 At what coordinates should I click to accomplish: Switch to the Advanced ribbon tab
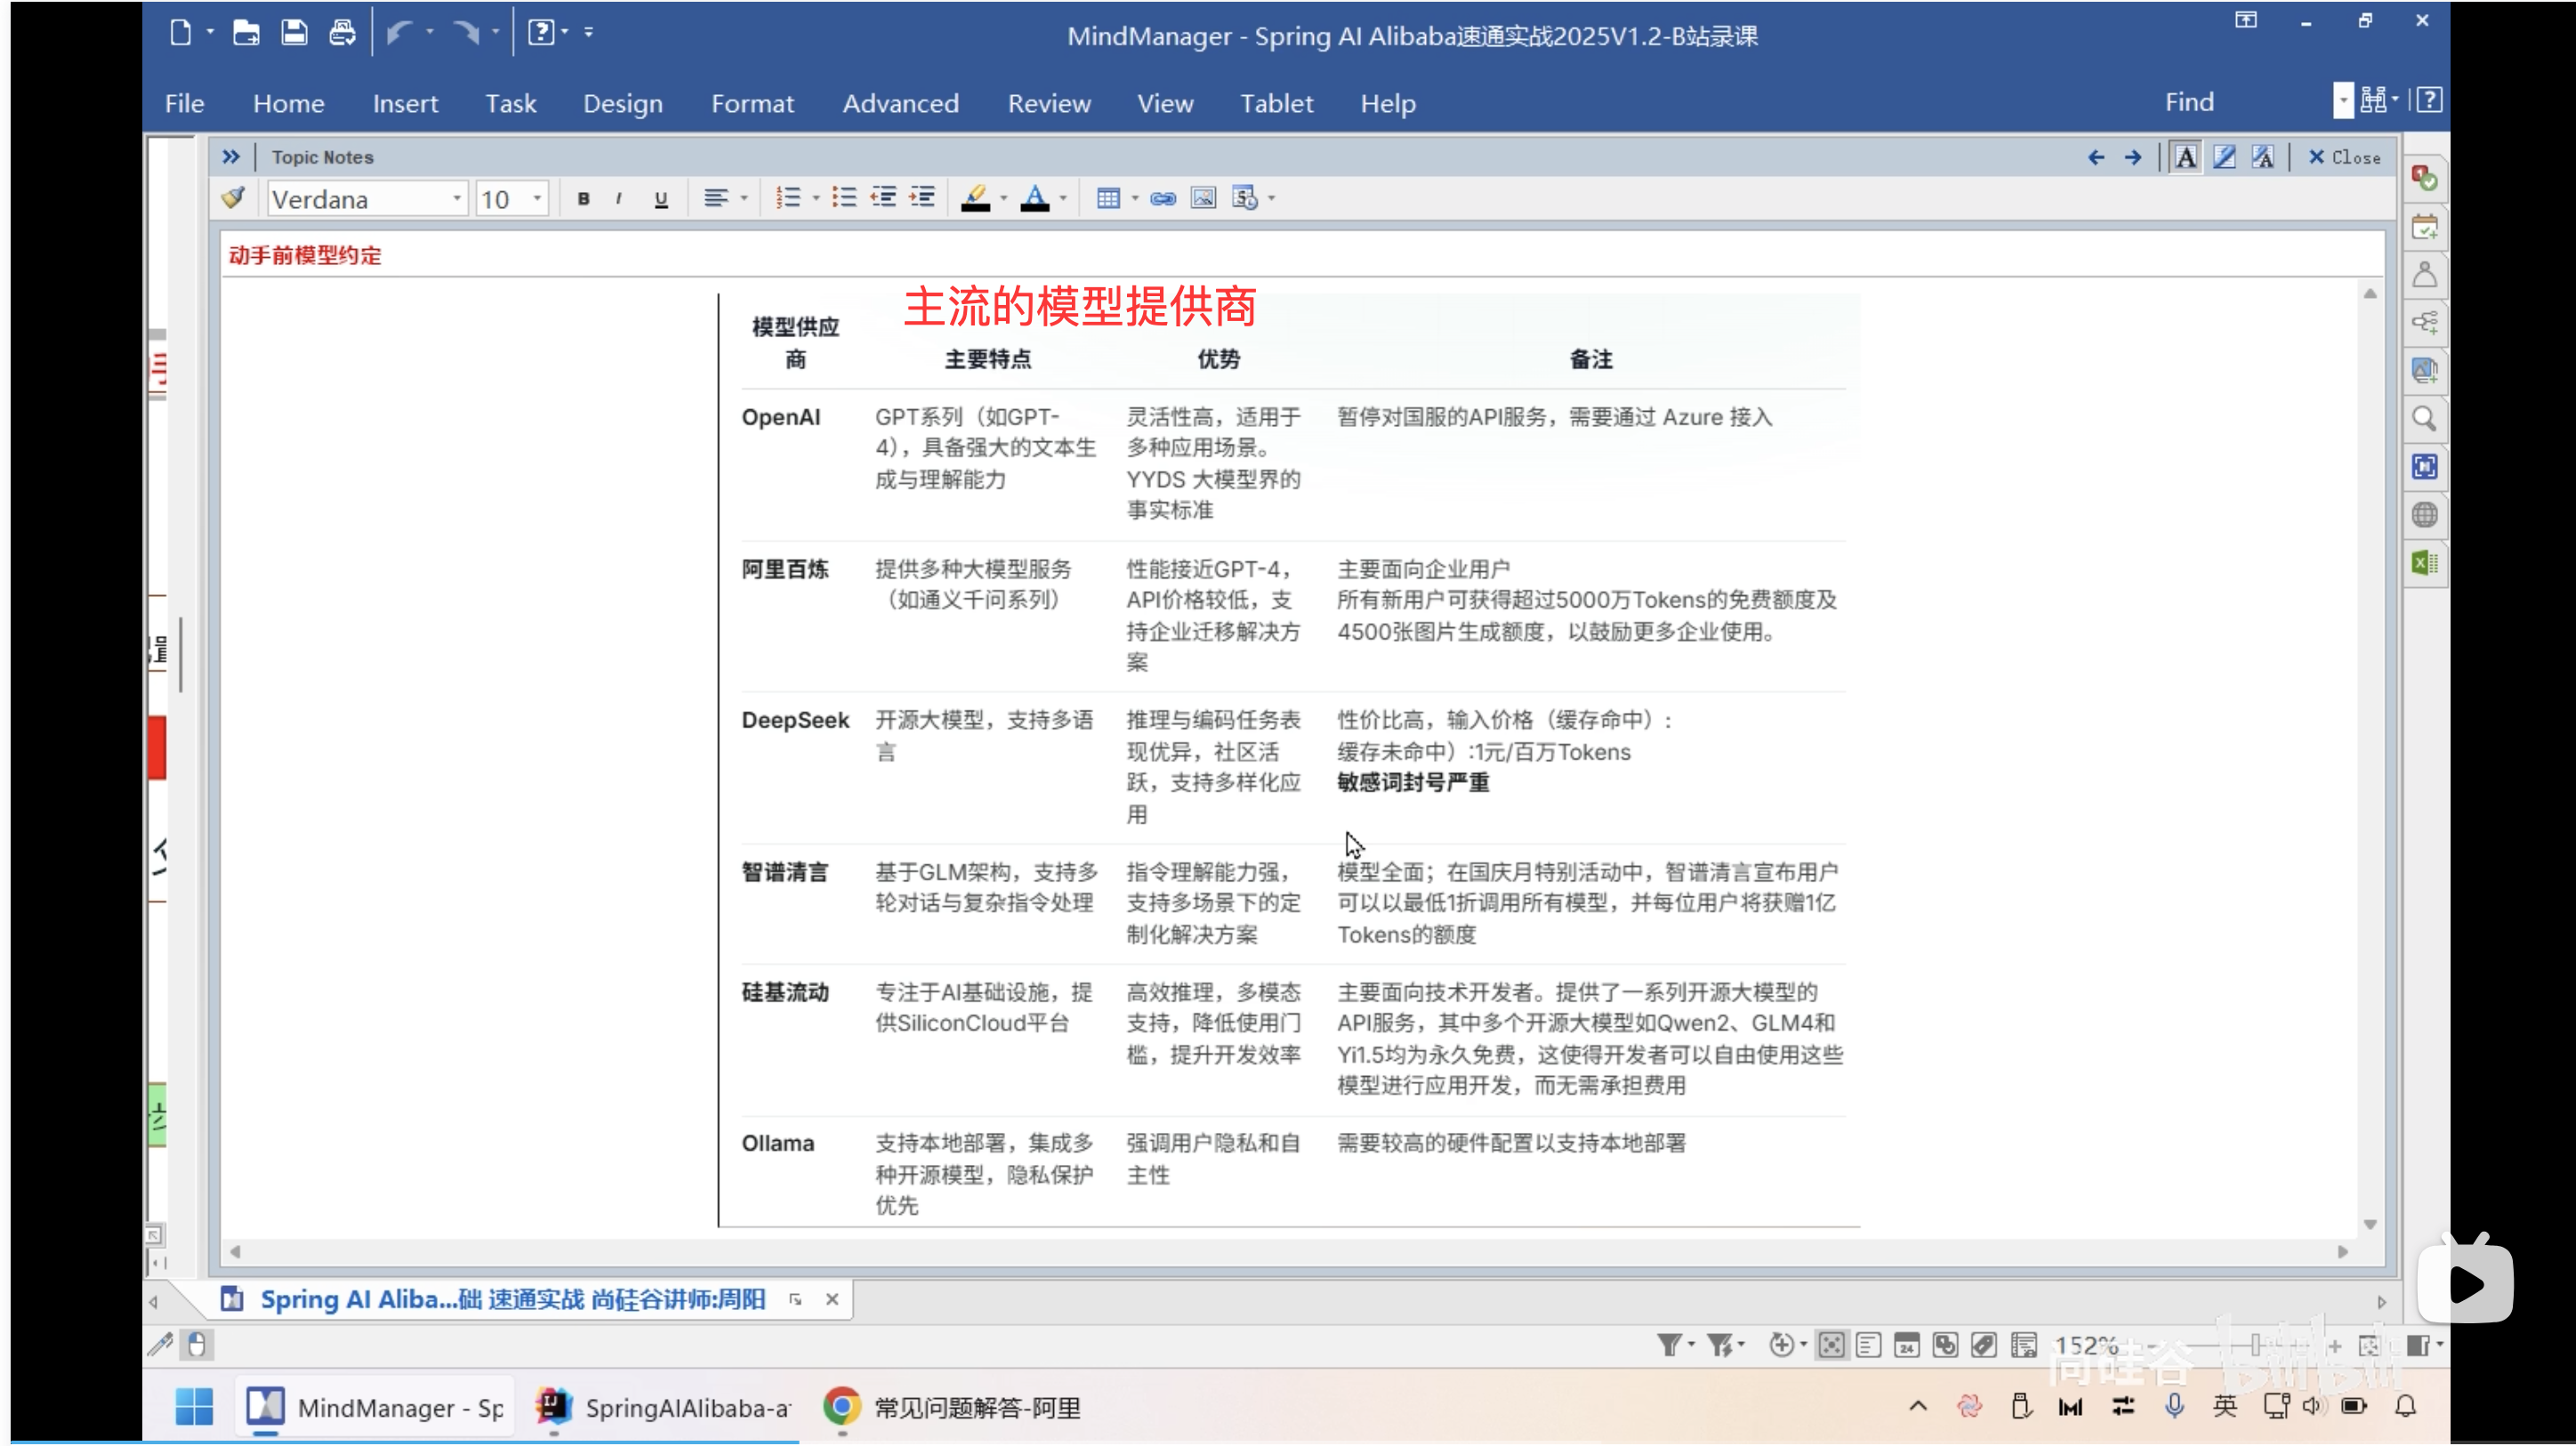(900, 103)
